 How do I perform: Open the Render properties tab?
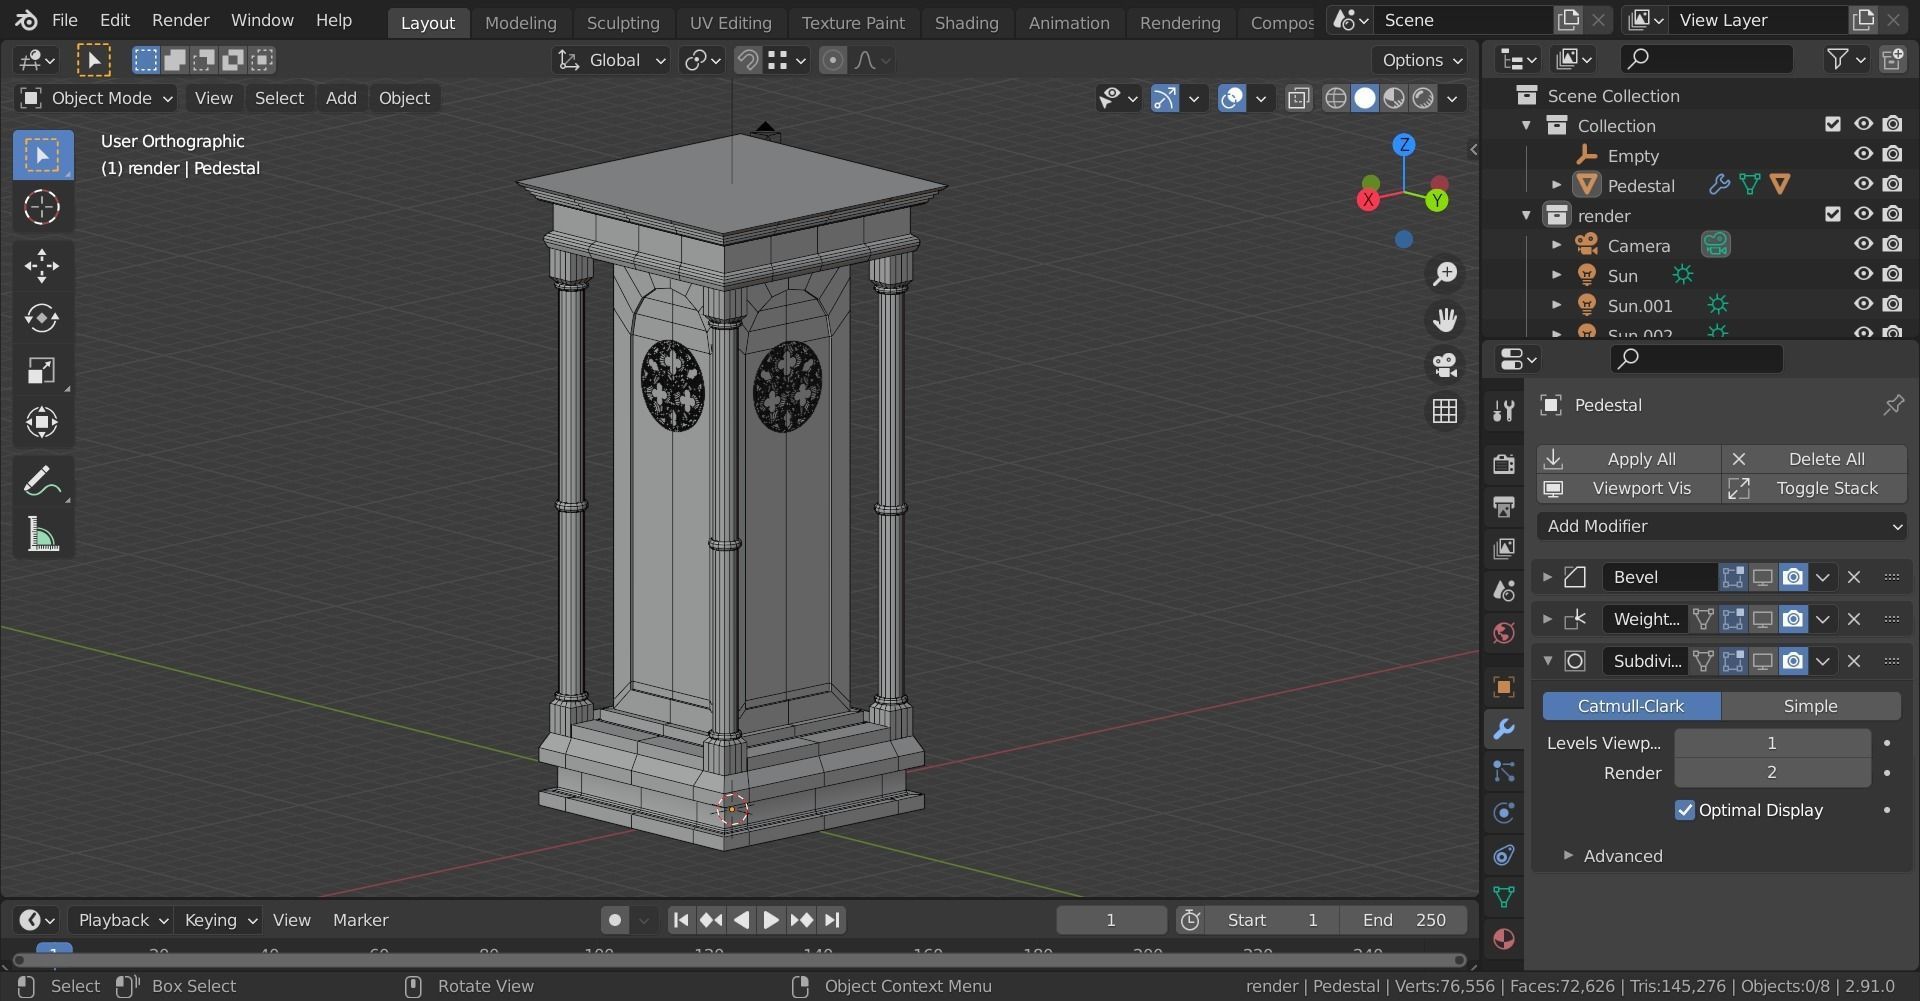point(1503,463)
